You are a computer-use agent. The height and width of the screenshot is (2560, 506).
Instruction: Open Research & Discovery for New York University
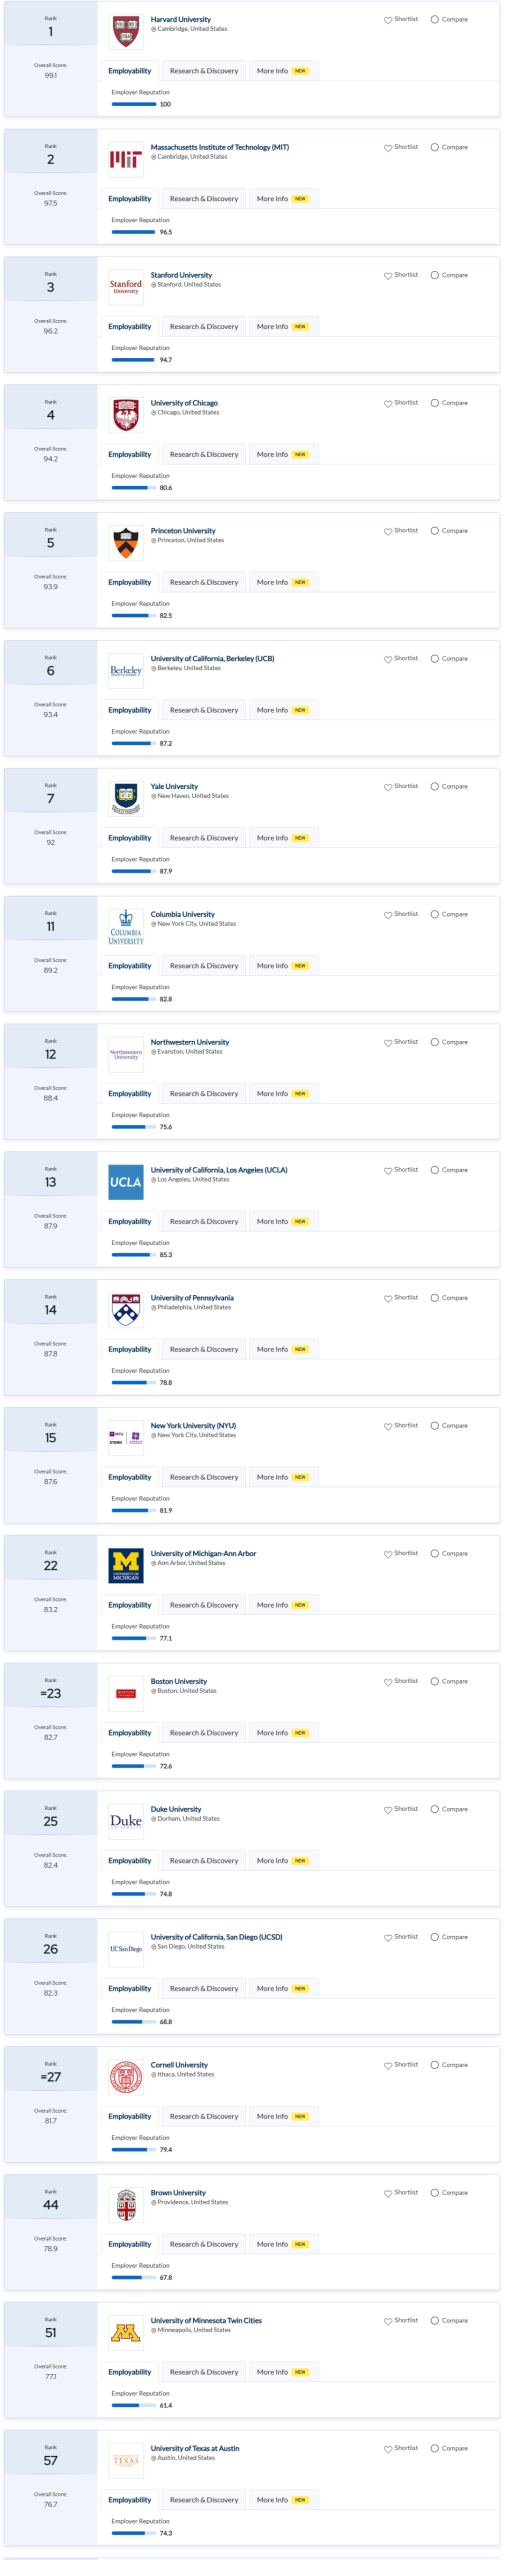tap(204, 1477)
